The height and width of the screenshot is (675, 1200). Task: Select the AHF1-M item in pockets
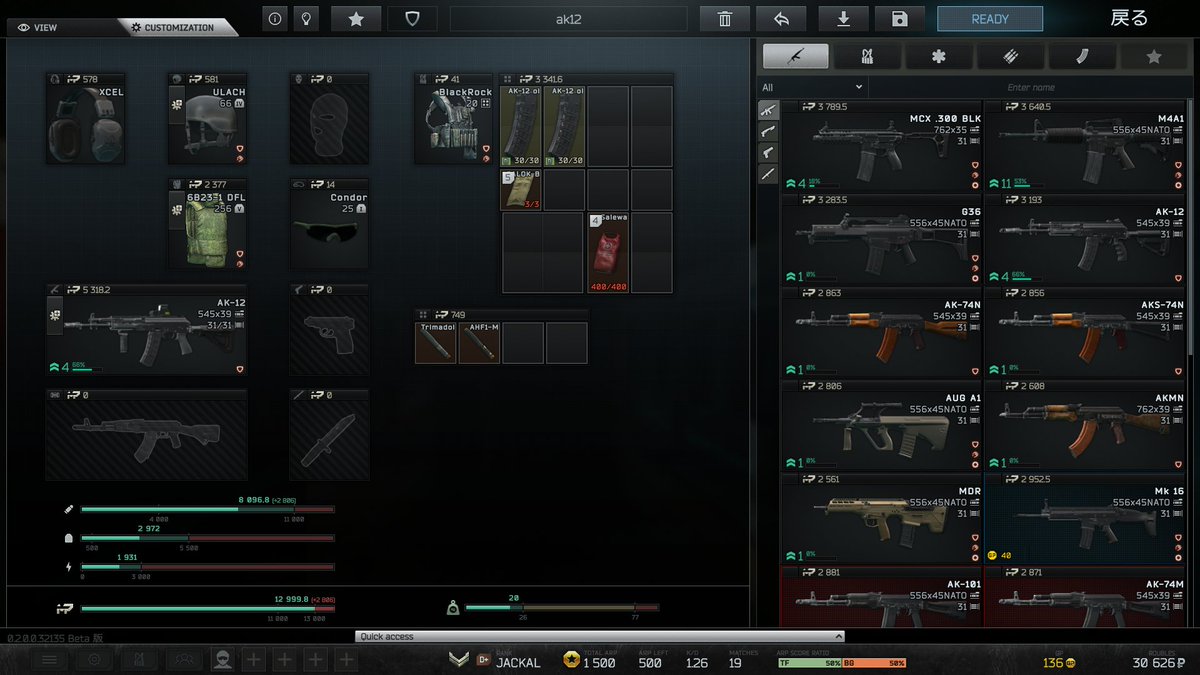(479, 342)
